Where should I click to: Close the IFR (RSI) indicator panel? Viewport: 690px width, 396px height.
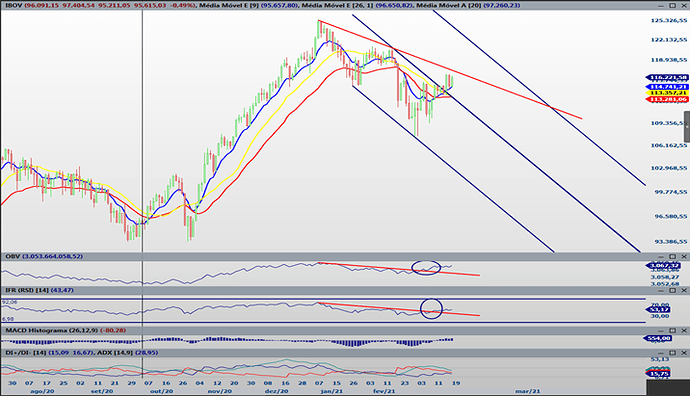pos(684,290)
